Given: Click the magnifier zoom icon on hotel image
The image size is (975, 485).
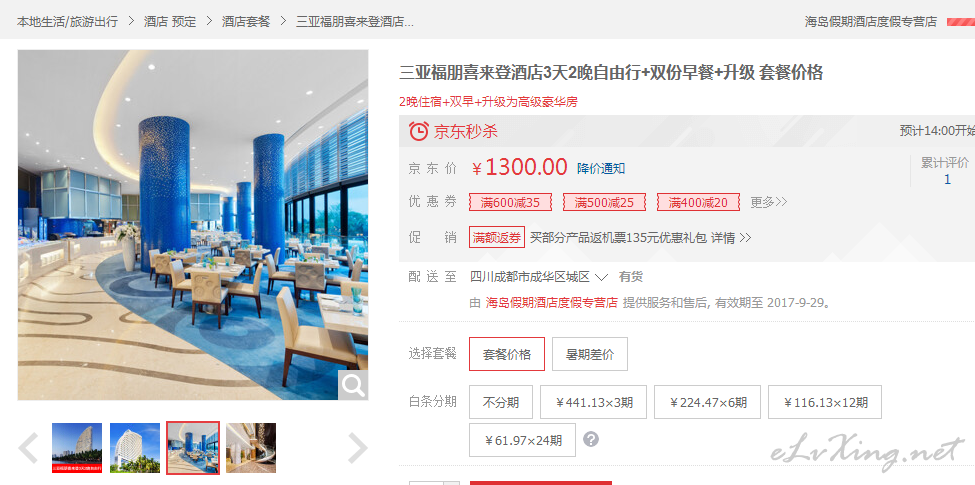Looking at the screenshot, I should pyautogui.click(x=353, y=386).
